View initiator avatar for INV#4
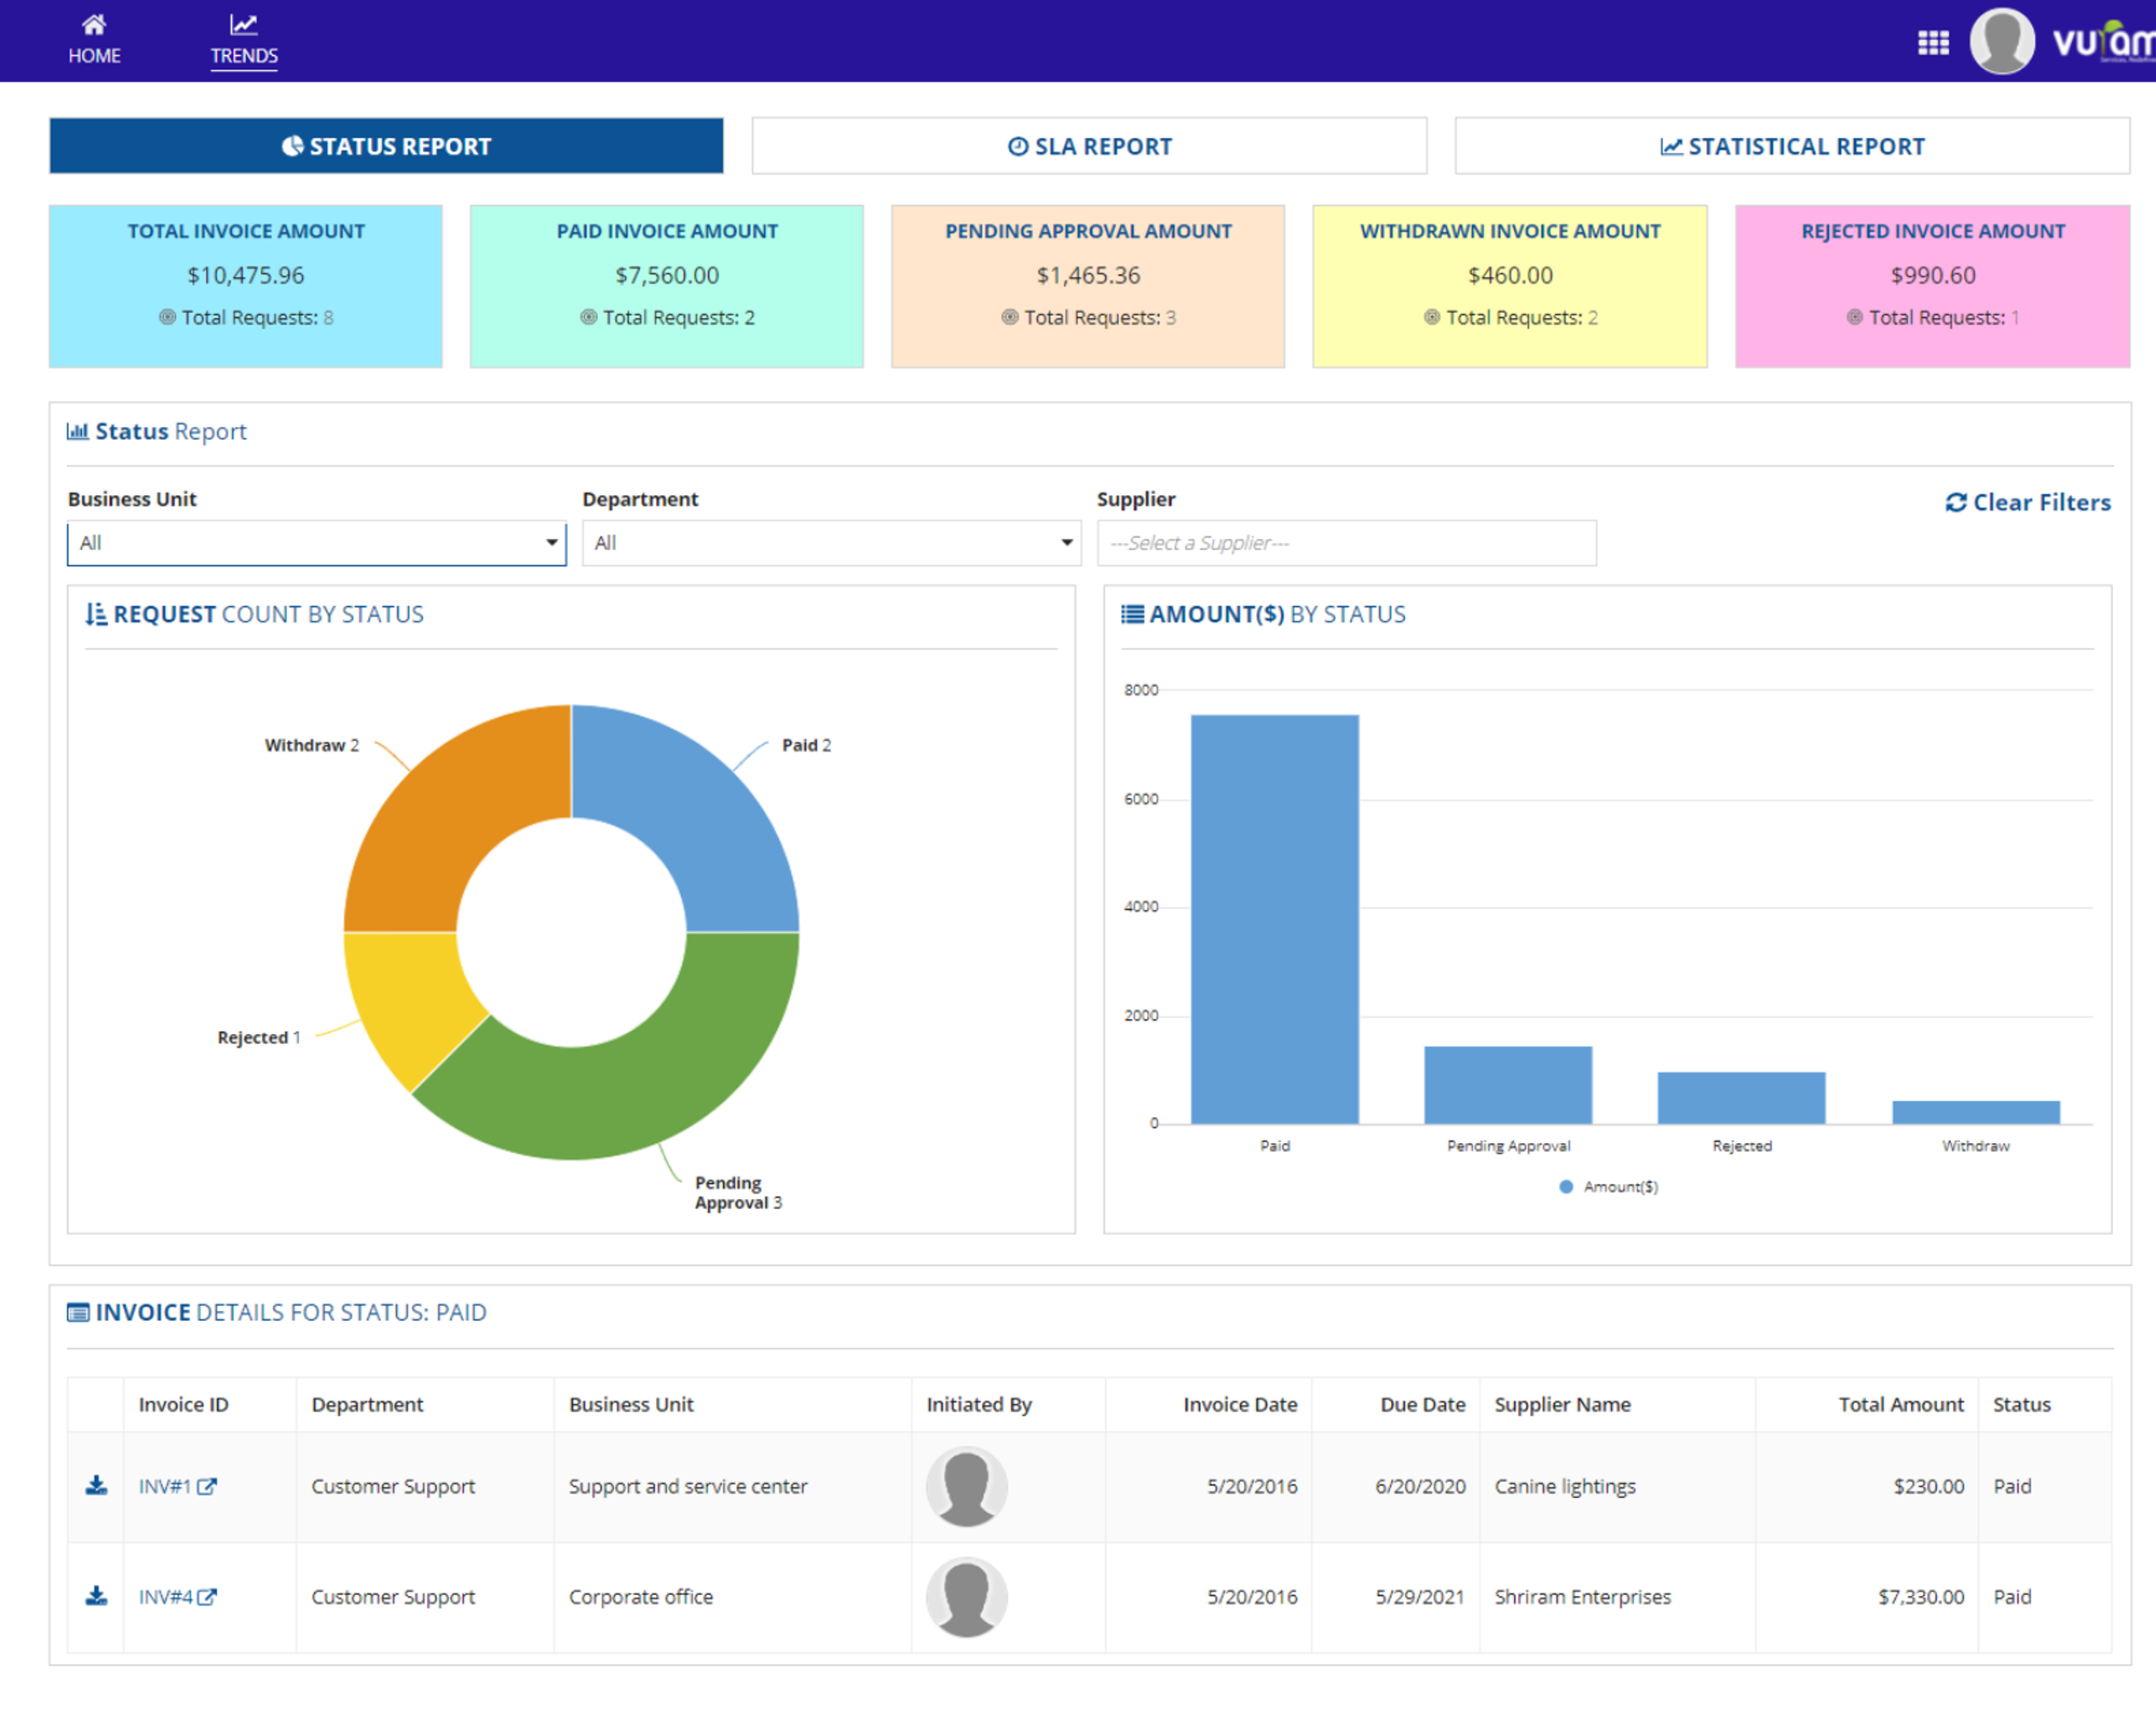 click(x=966, y=1596)
